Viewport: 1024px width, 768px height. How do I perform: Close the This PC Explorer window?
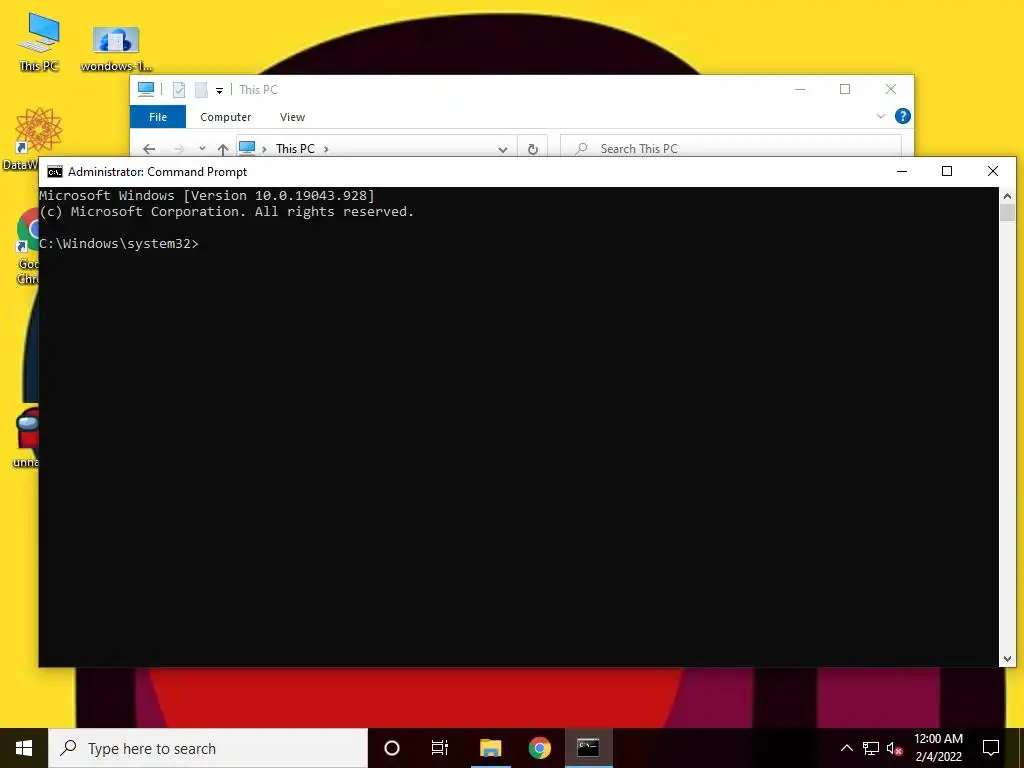tap(891, 89)
